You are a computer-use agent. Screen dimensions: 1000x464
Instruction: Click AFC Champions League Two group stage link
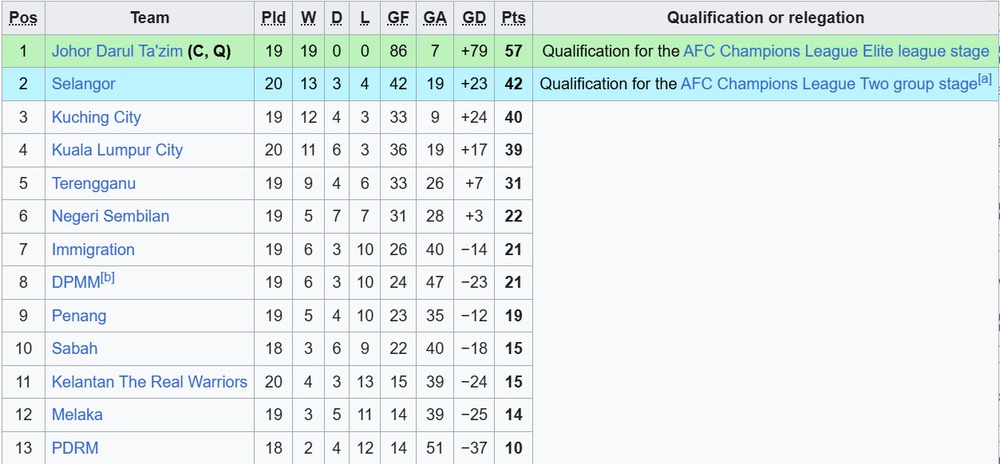pyautogui.click(x=828, y=84)
